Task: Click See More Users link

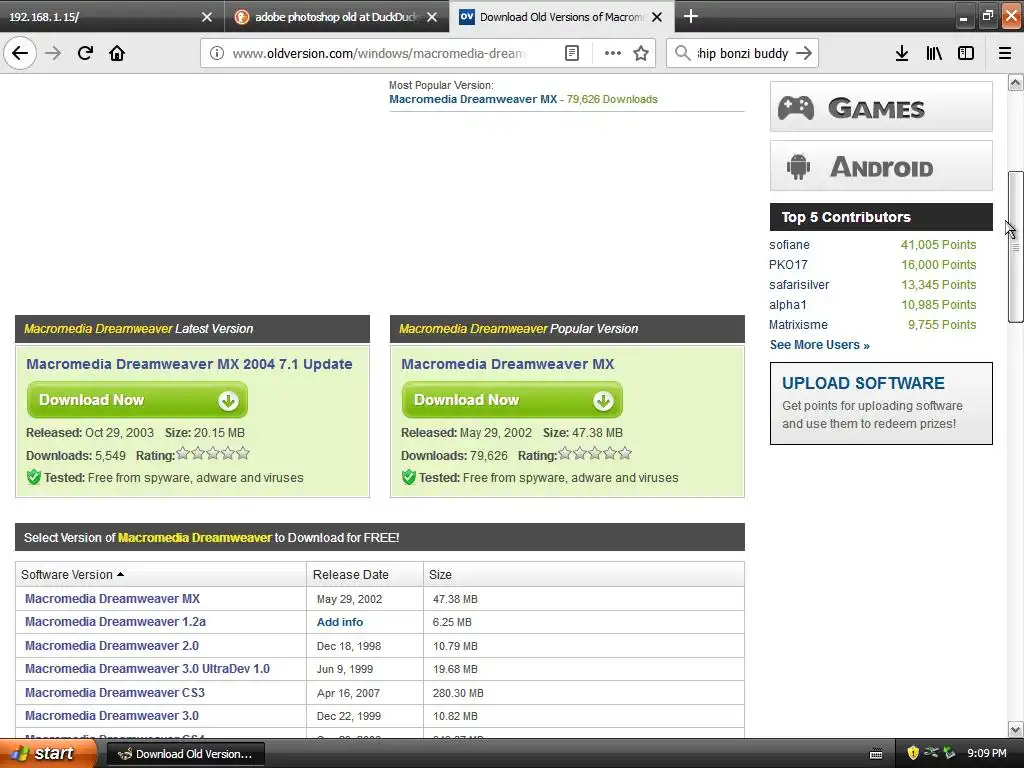Action: click(820, 345)
